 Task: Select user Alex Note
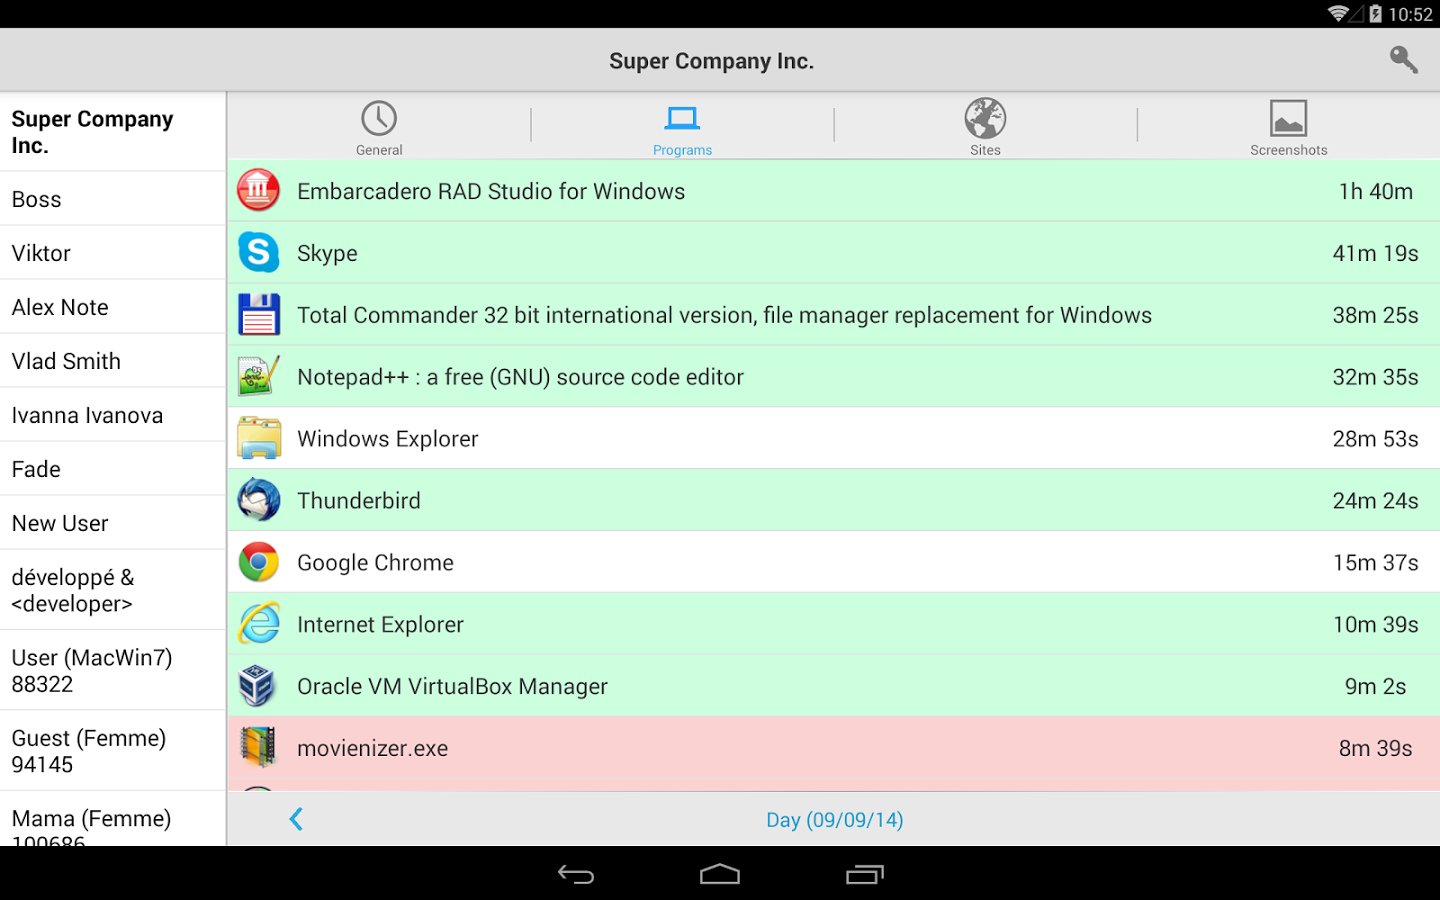tap(113, 307)
